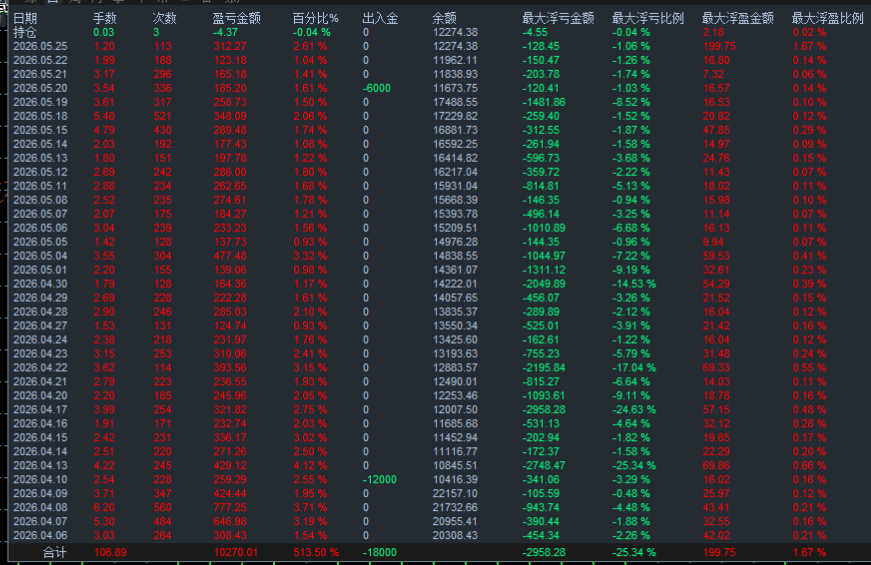Select the trade count value 521

point(163,116)
